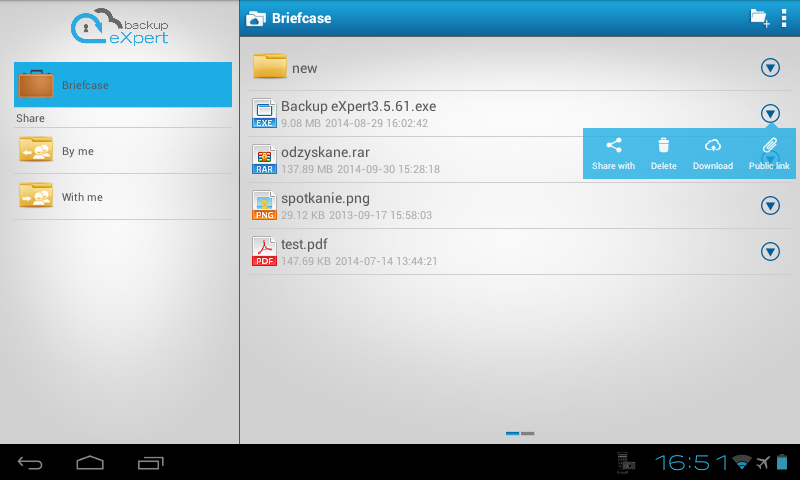Expand actions for the new folder

770,67
